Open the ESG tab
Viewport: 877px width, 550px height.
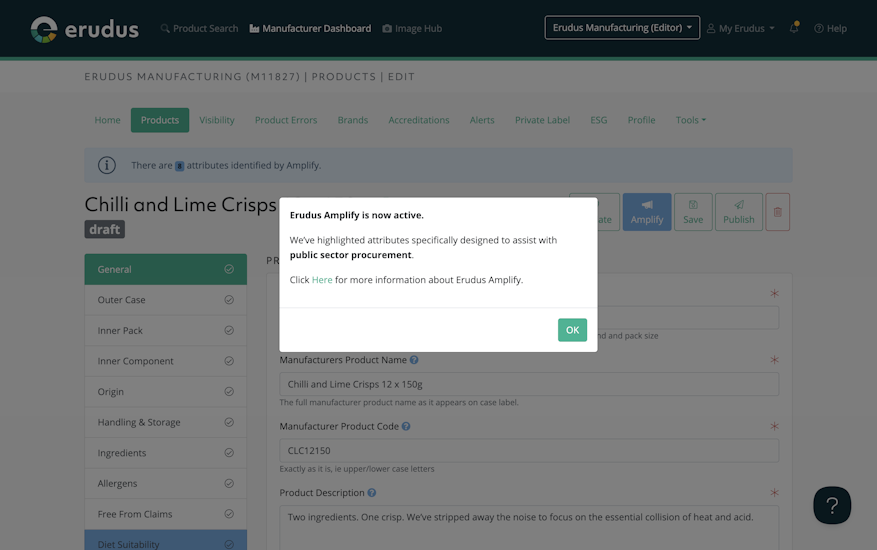598,120
